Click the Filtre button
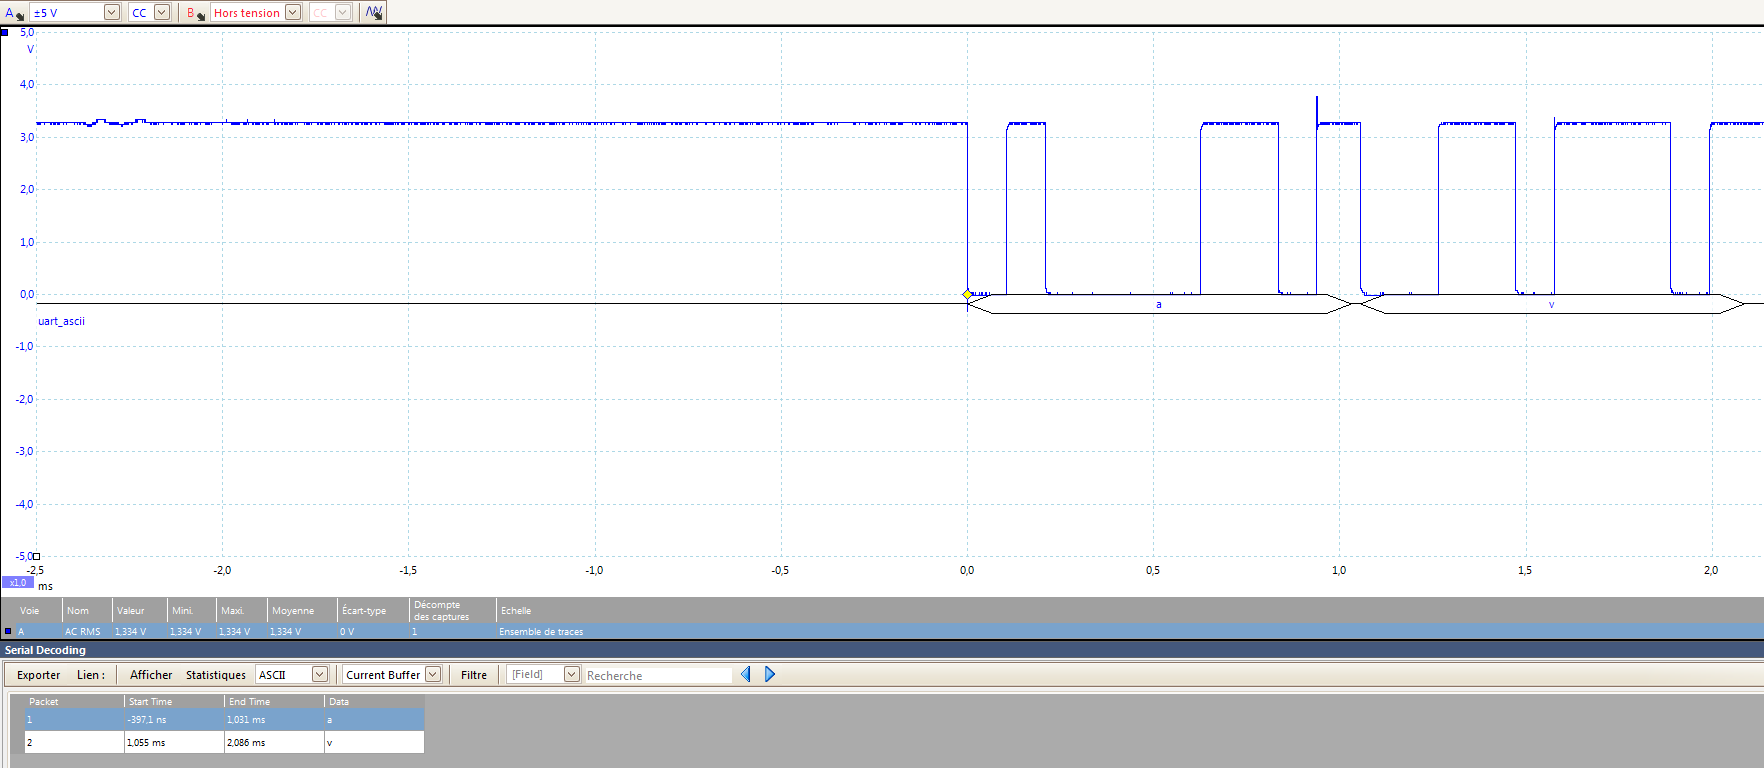The width and height of the screenshot is (1764, 768). point(474,675)
